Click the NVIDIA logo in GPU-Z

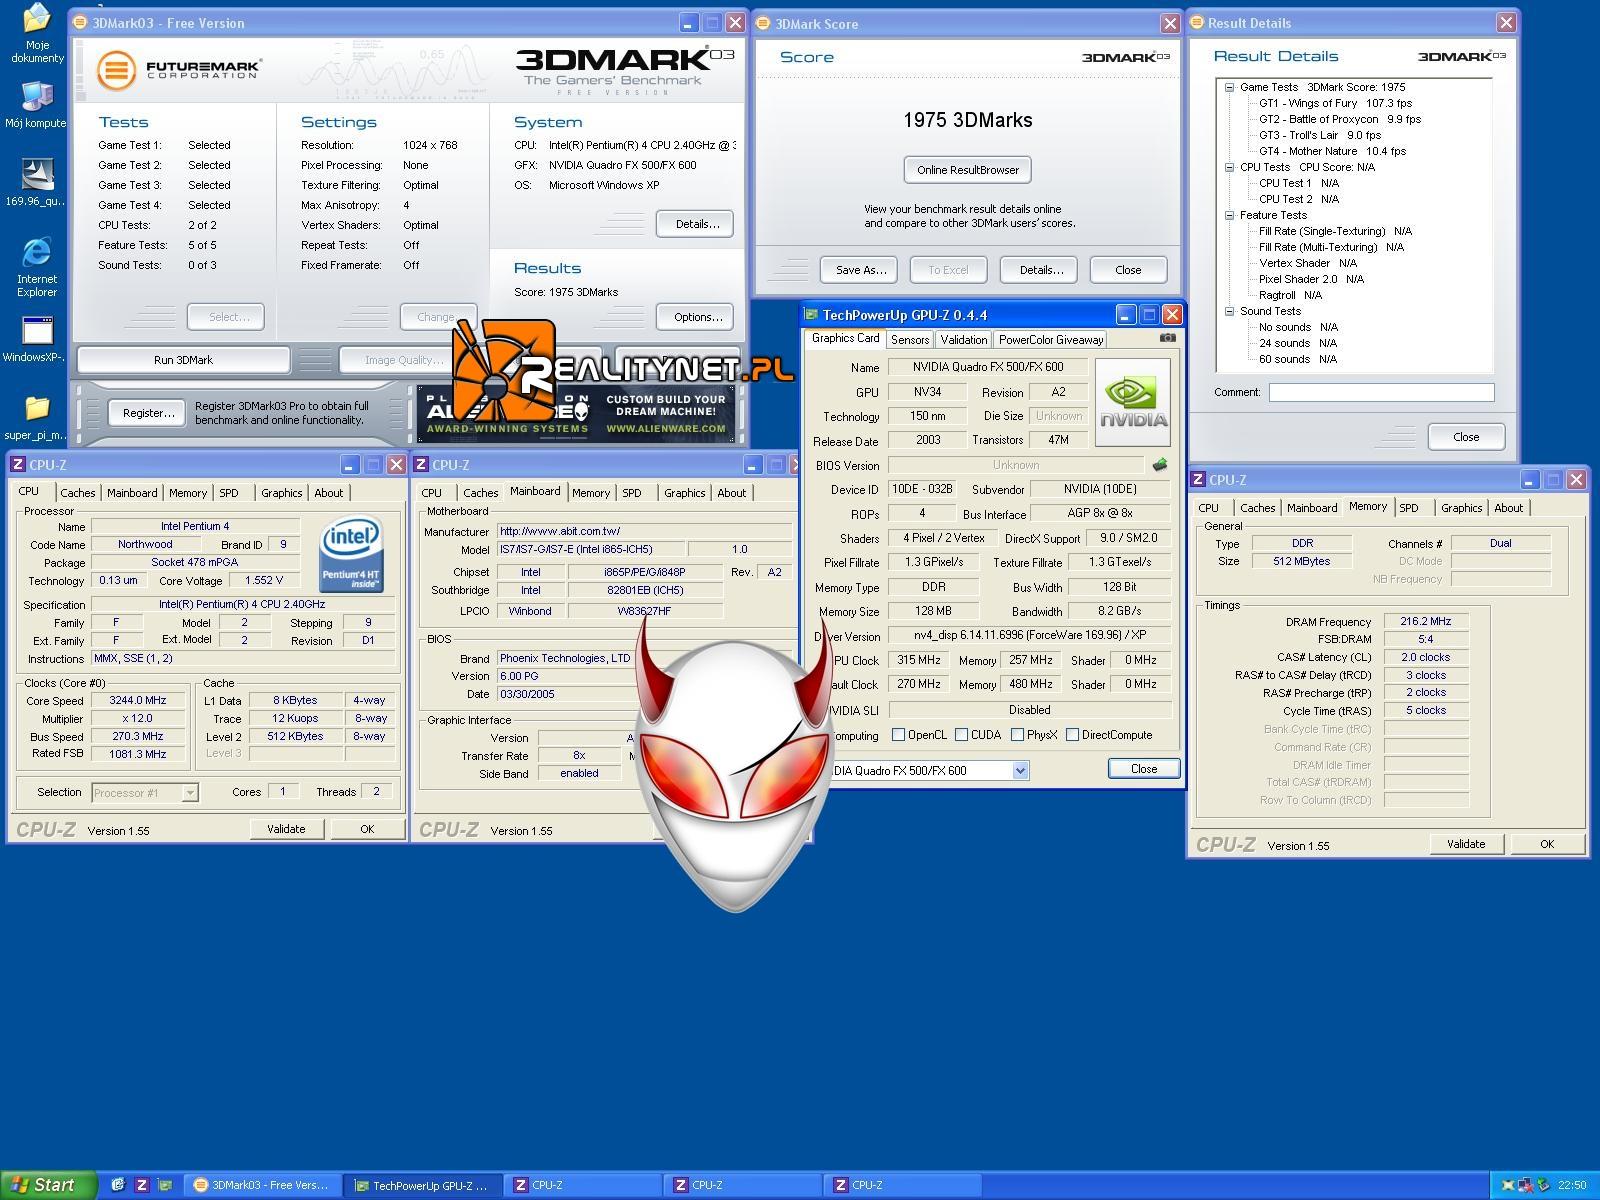(x=1133, y=402)
